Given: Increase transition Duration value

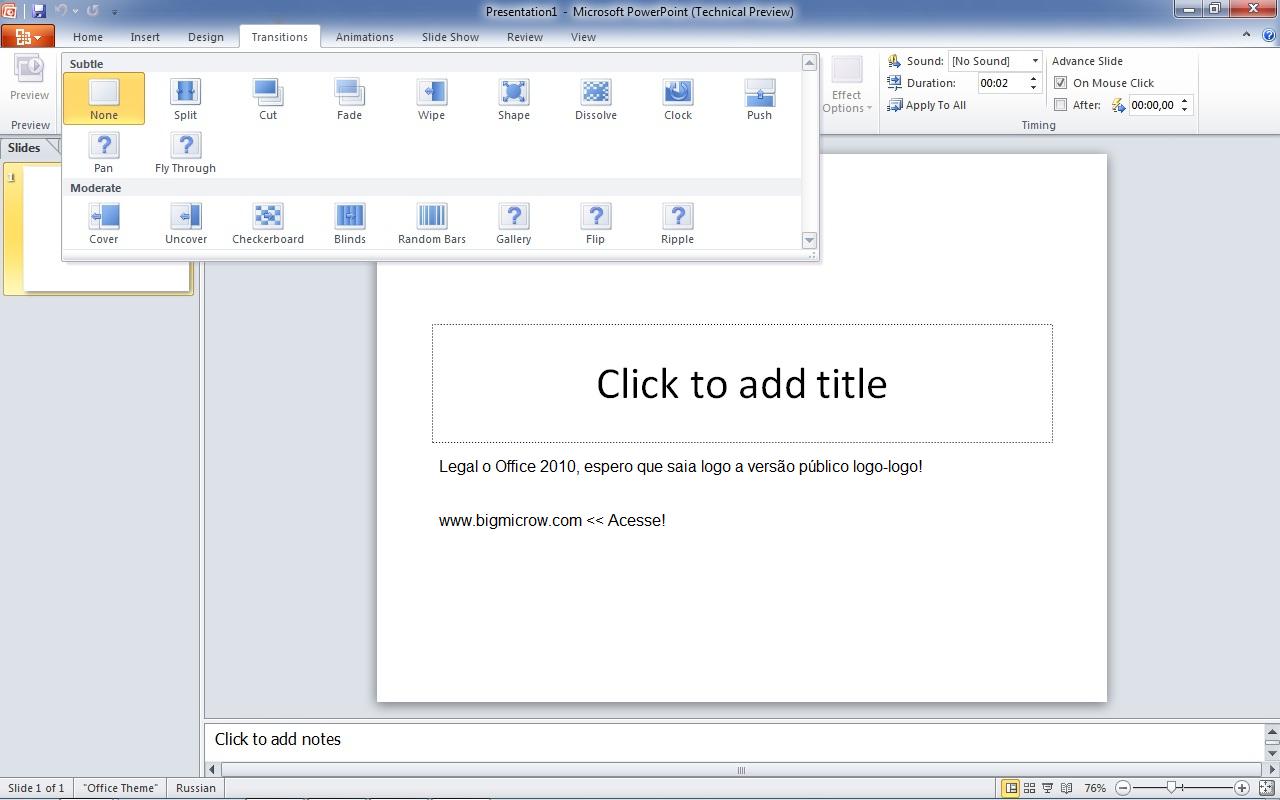Looking at the screenshot, I should [1033, 79].
